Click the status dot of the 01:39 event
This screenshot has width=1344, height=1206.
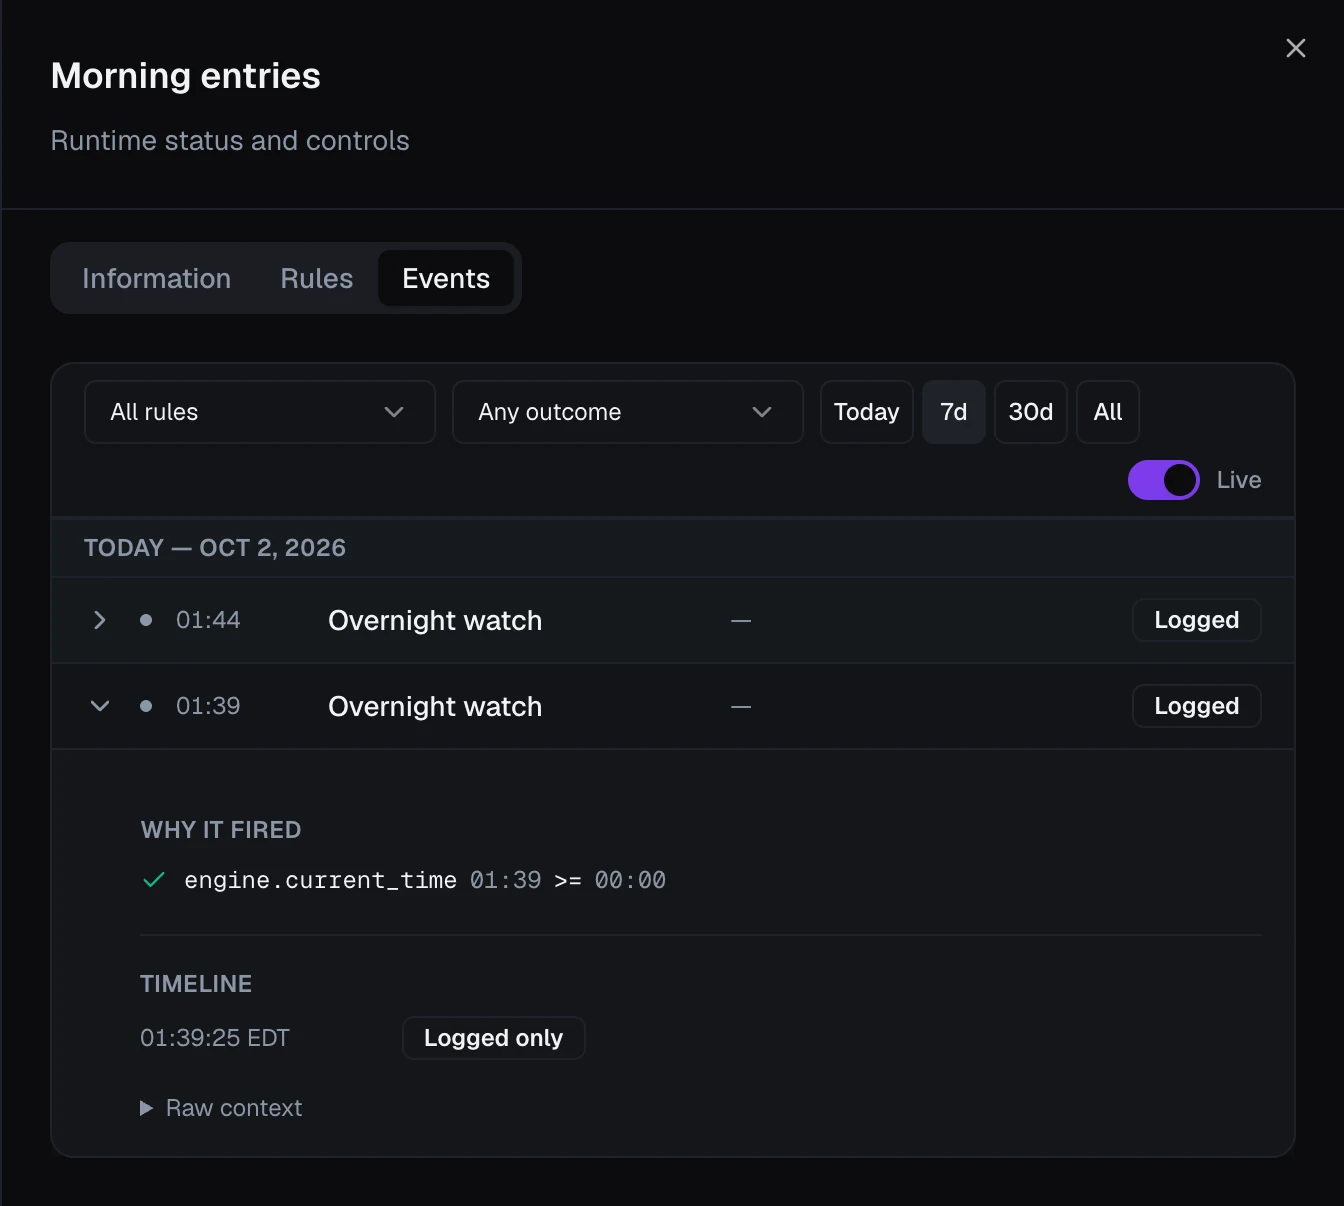(146, 706)
